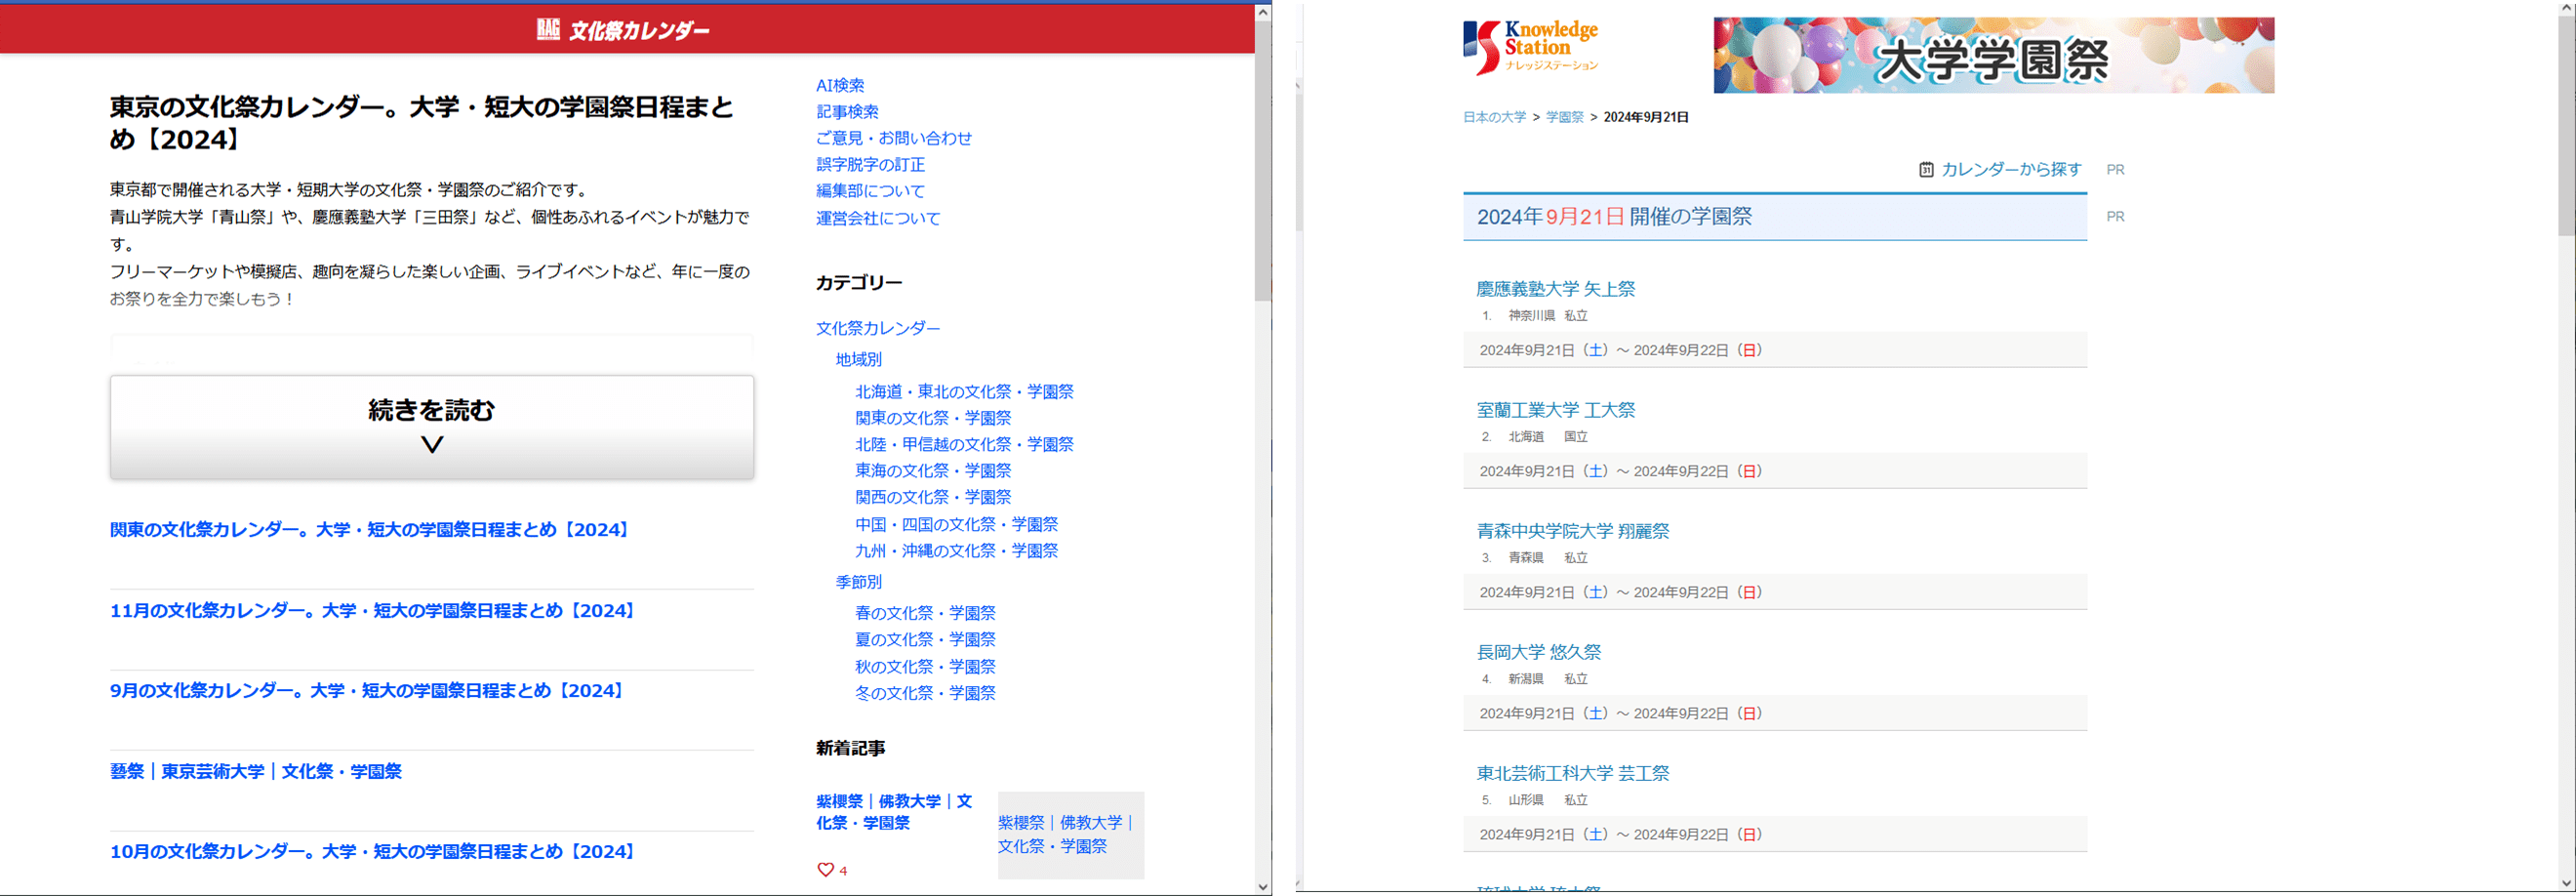The width and height of the screenshot is (2576, 896).
Task: Open 紫櫻祭｜佛教大学 bold news link
Action: 894,812
